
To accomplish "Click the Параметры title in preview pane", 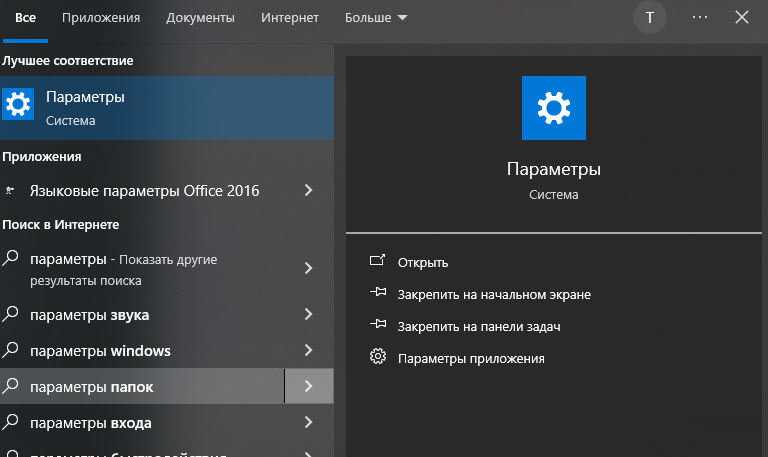I will [553, 169].
